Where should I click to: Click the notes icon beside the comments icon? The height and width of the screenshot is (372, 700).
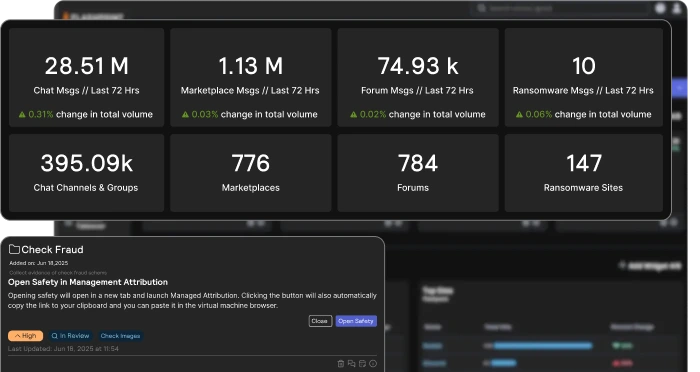(x=362, y=364)
